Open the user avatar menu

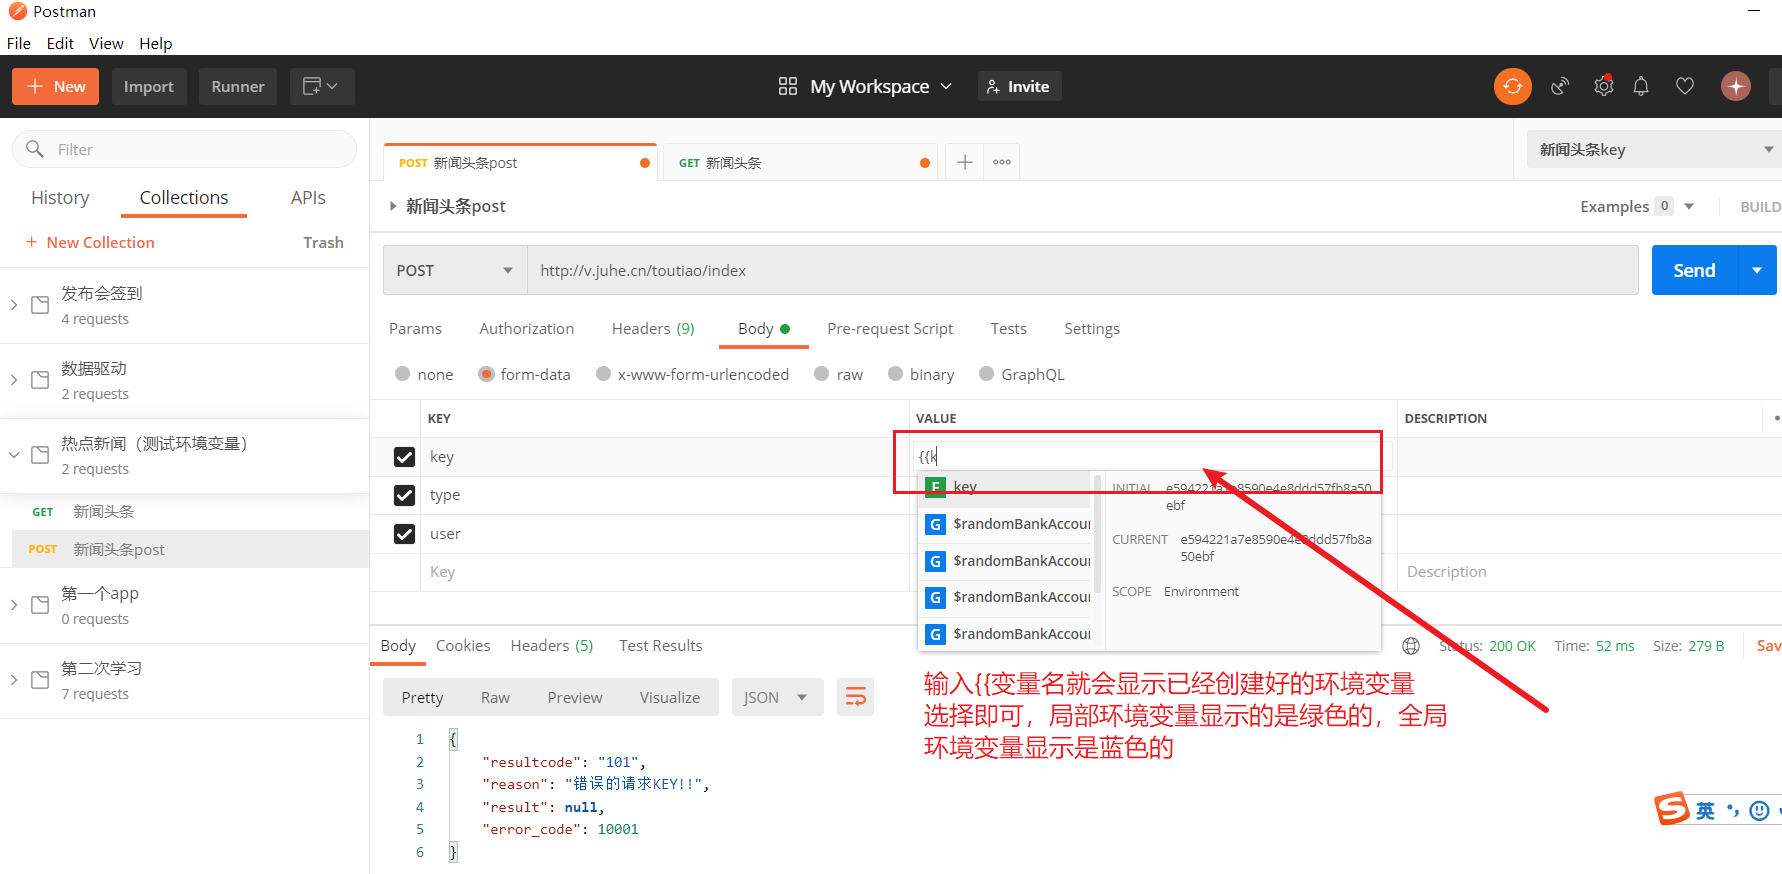[x=1736, y=86]
